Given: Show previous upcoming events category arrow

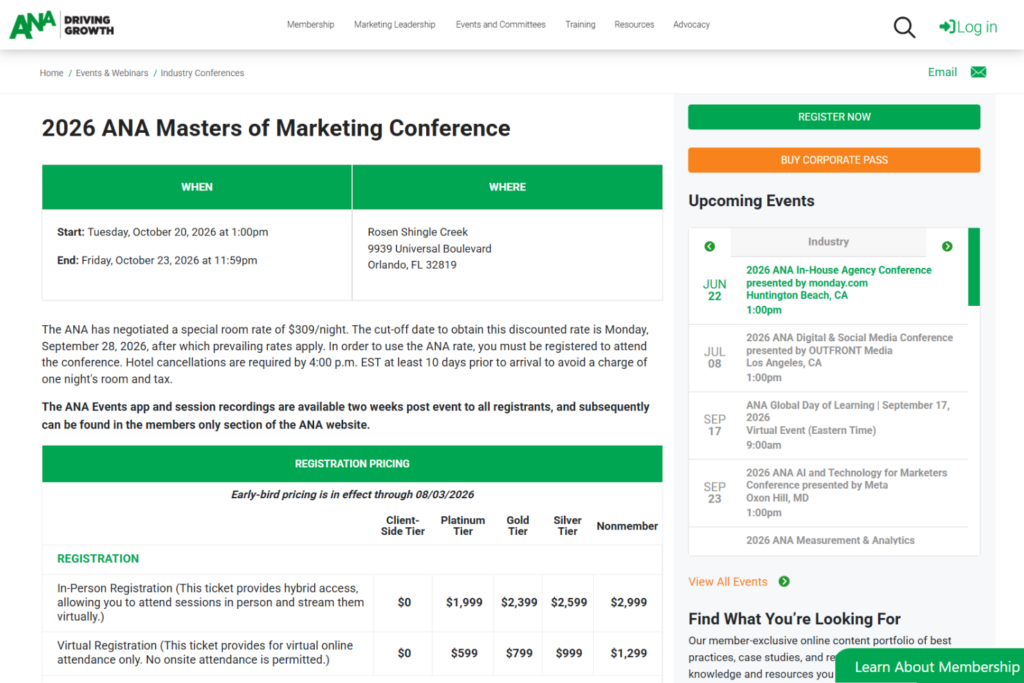Looking at the screenshot, I should (x=709, y=246).
